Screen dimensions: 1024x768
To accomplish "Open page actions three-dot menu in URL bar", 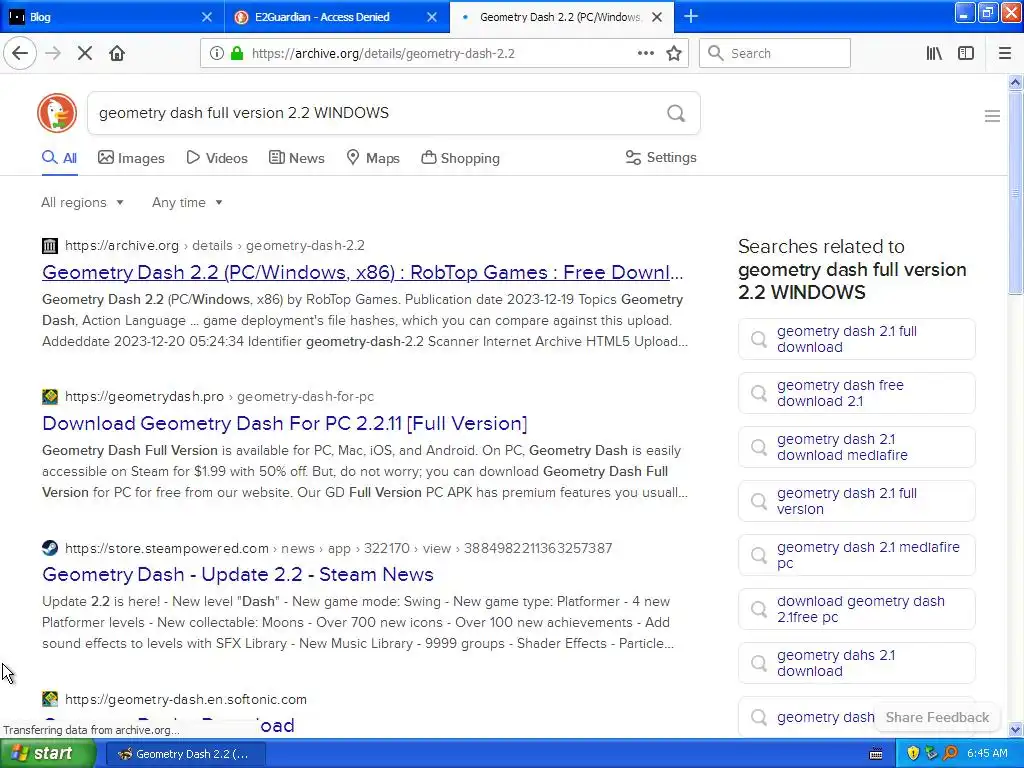I will [x=645, y=54].
